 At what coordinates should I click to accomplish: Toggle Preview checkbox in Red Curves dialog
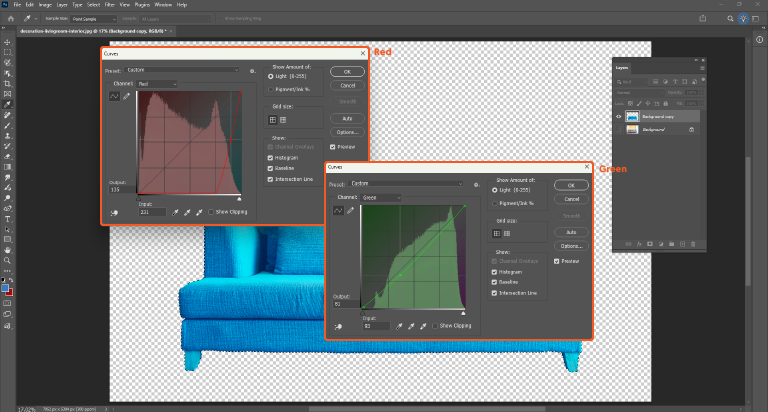coord(333,147)
